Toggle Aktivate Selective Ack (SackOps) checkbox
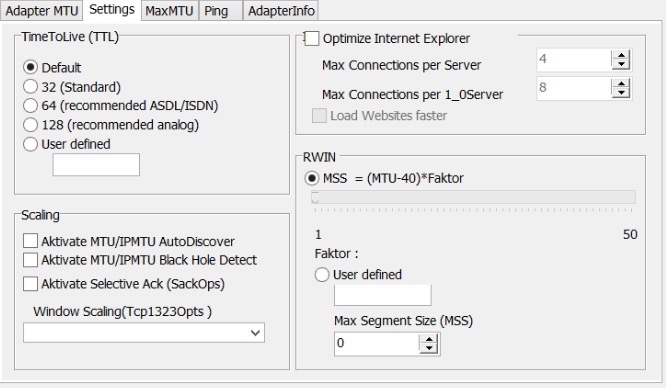Image resolution: width=666 pixels, height=388 pixels. [x=31, y=283]
